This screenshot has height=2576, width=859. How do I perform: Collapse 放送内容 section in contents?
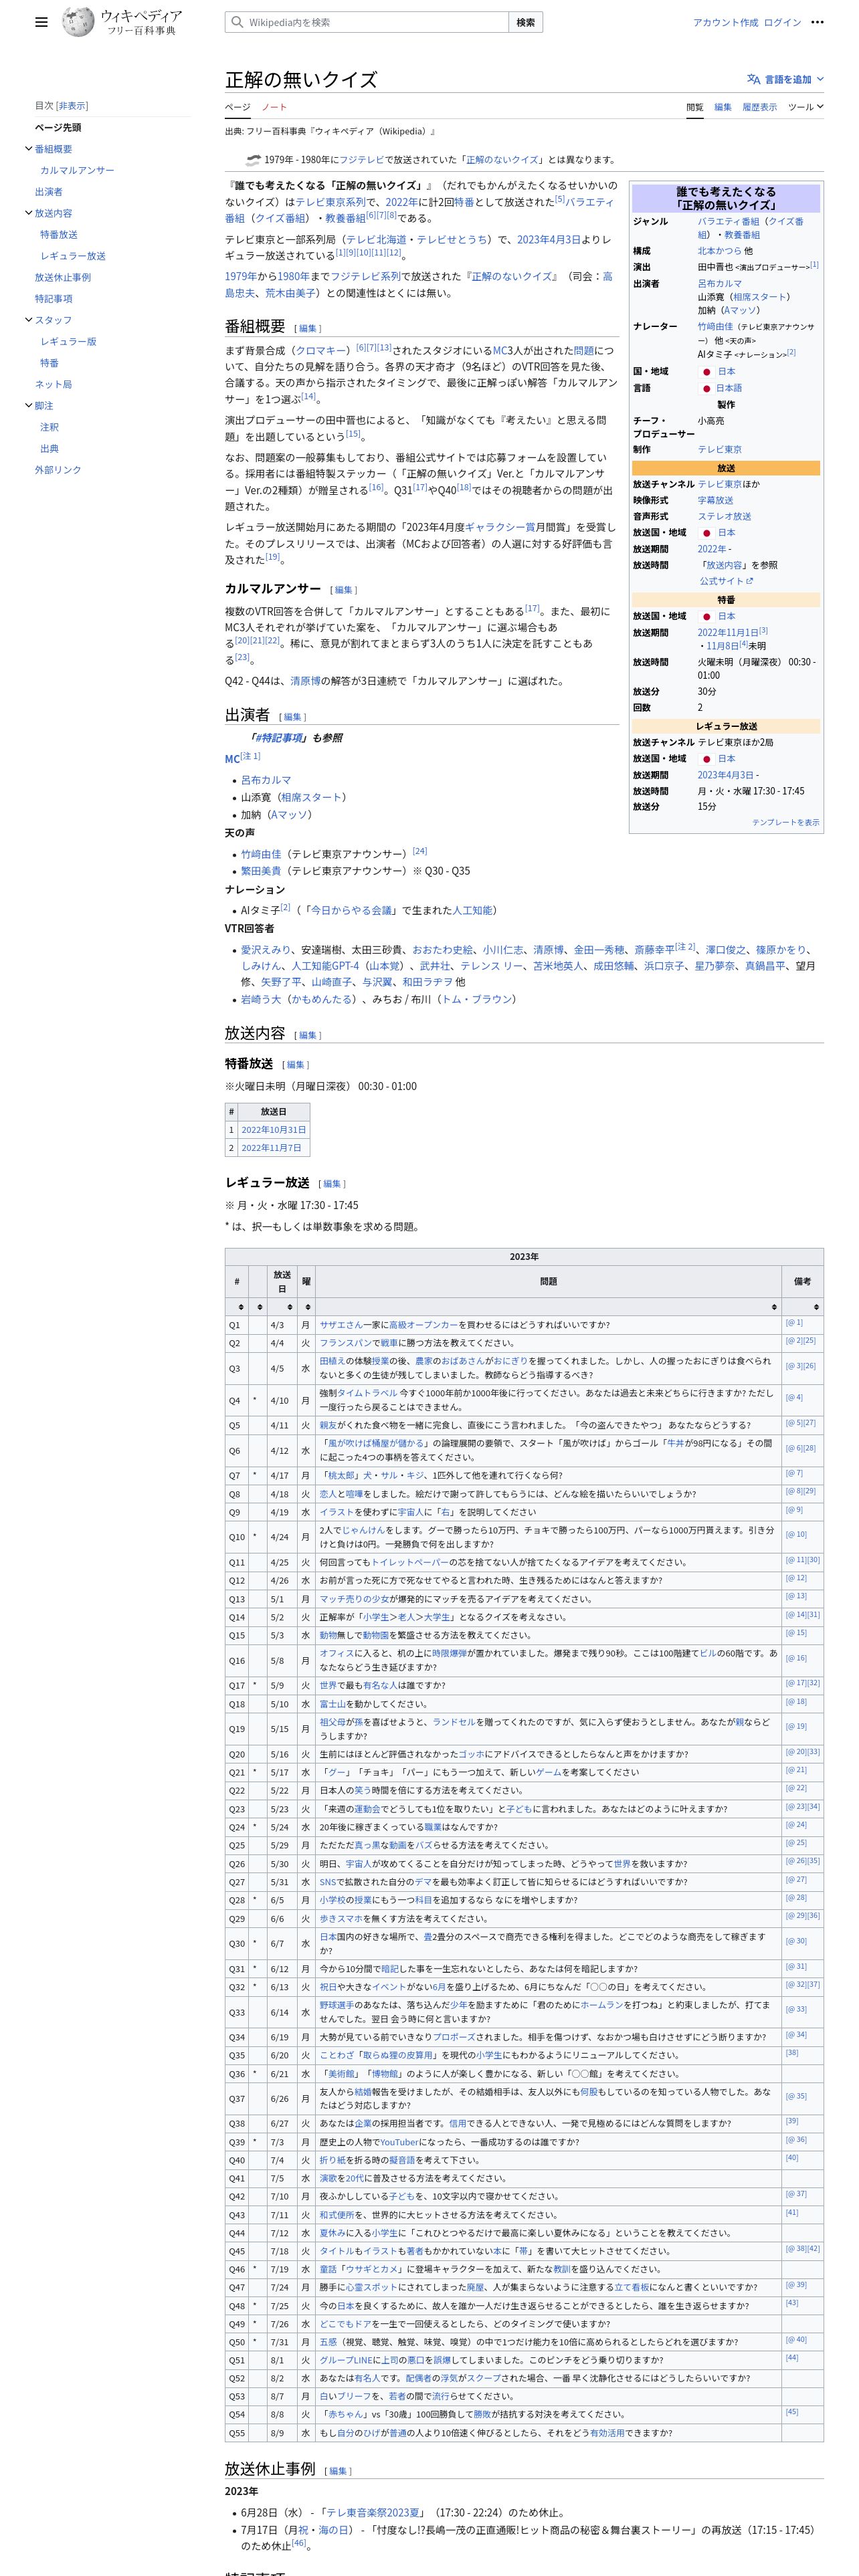pos(28,213)
